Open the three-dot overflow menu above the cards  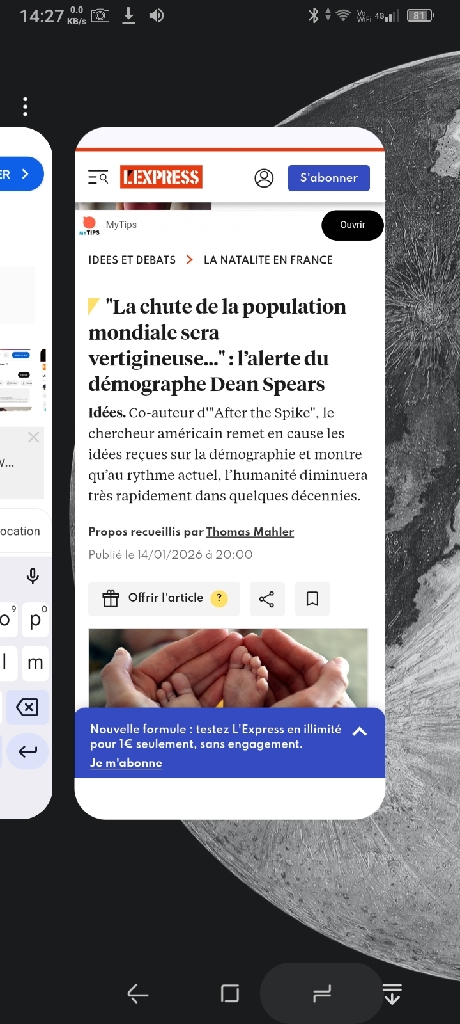[25, 106]
